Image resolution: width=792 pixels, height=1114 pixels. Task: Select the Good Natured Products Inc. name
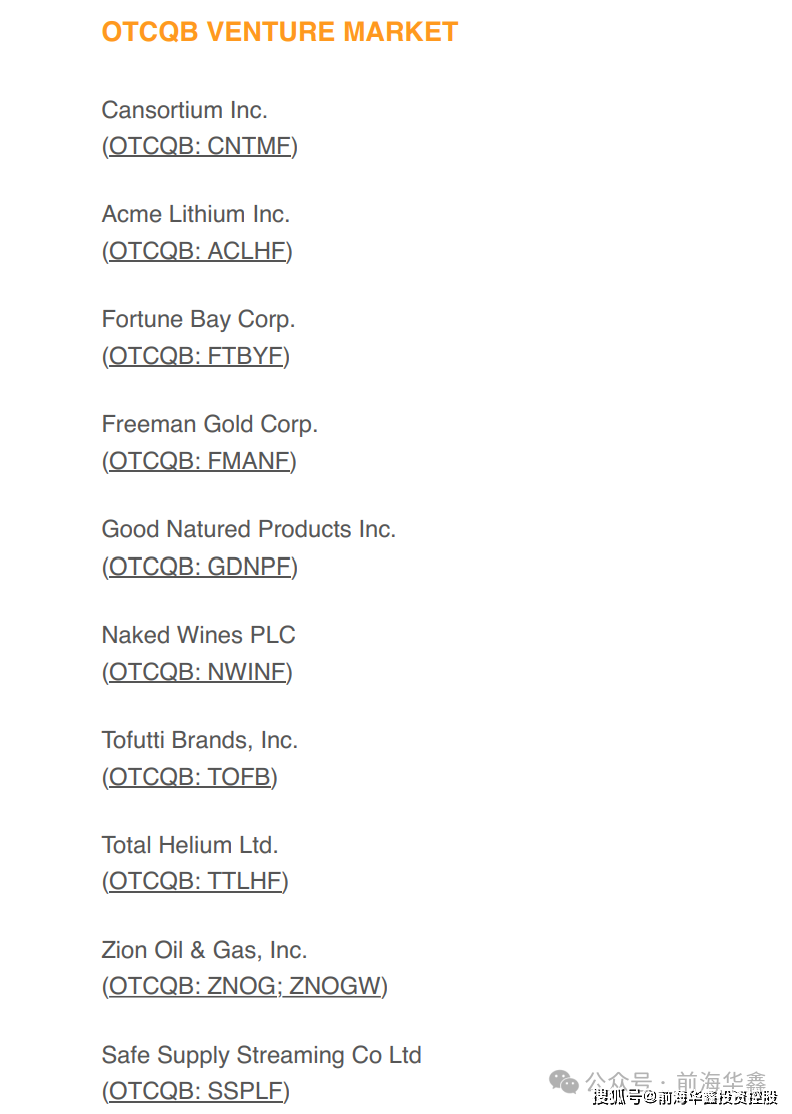click(249, 529)
